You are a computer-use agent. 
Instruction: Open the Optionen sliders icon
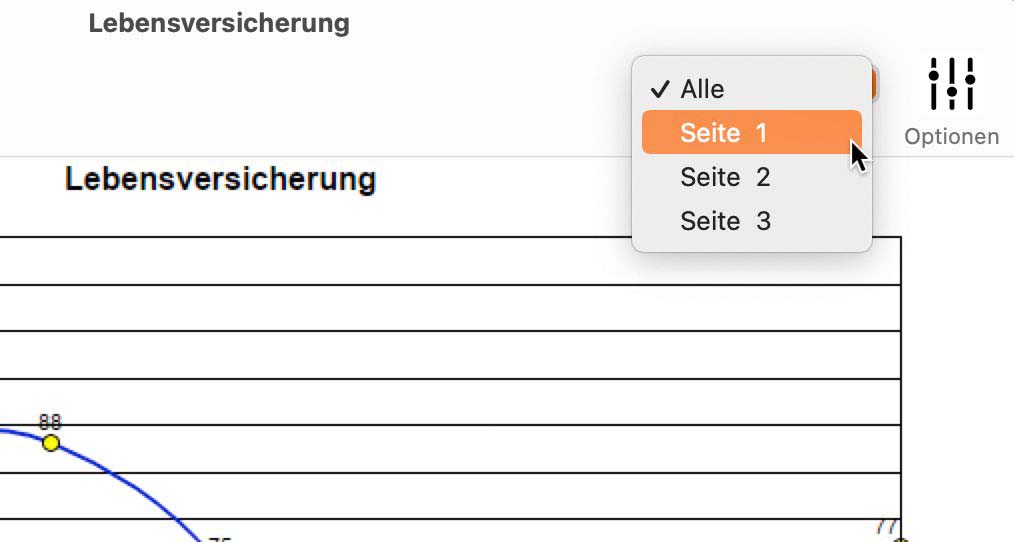click(x=951, y=83)
